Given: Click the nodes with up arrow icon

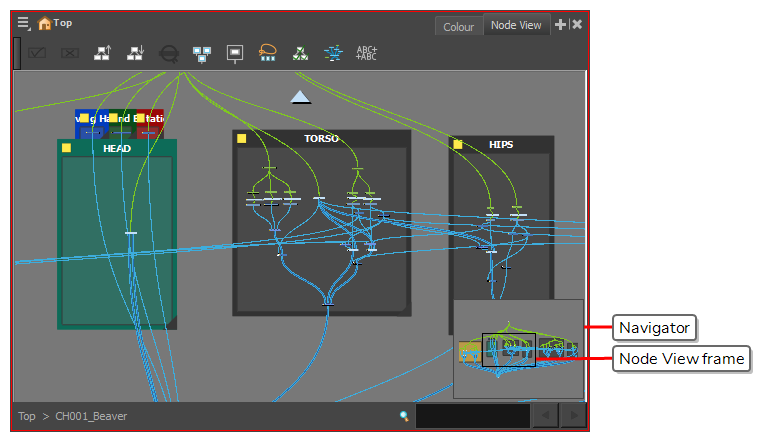Looking at the screenshot, I should [103, 53].
